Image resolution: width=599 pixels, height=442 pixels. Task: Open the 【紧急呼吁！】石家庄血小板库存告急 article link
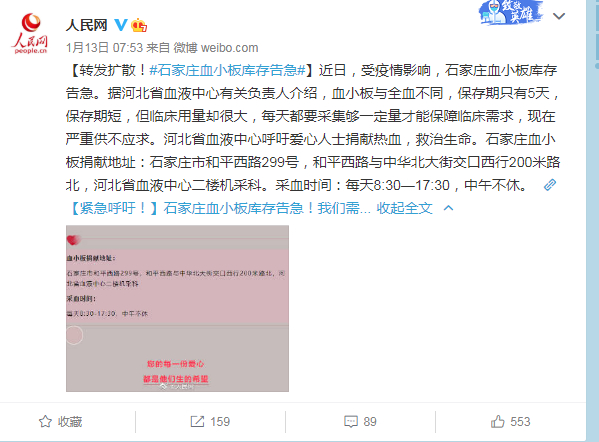click(219, 208)
